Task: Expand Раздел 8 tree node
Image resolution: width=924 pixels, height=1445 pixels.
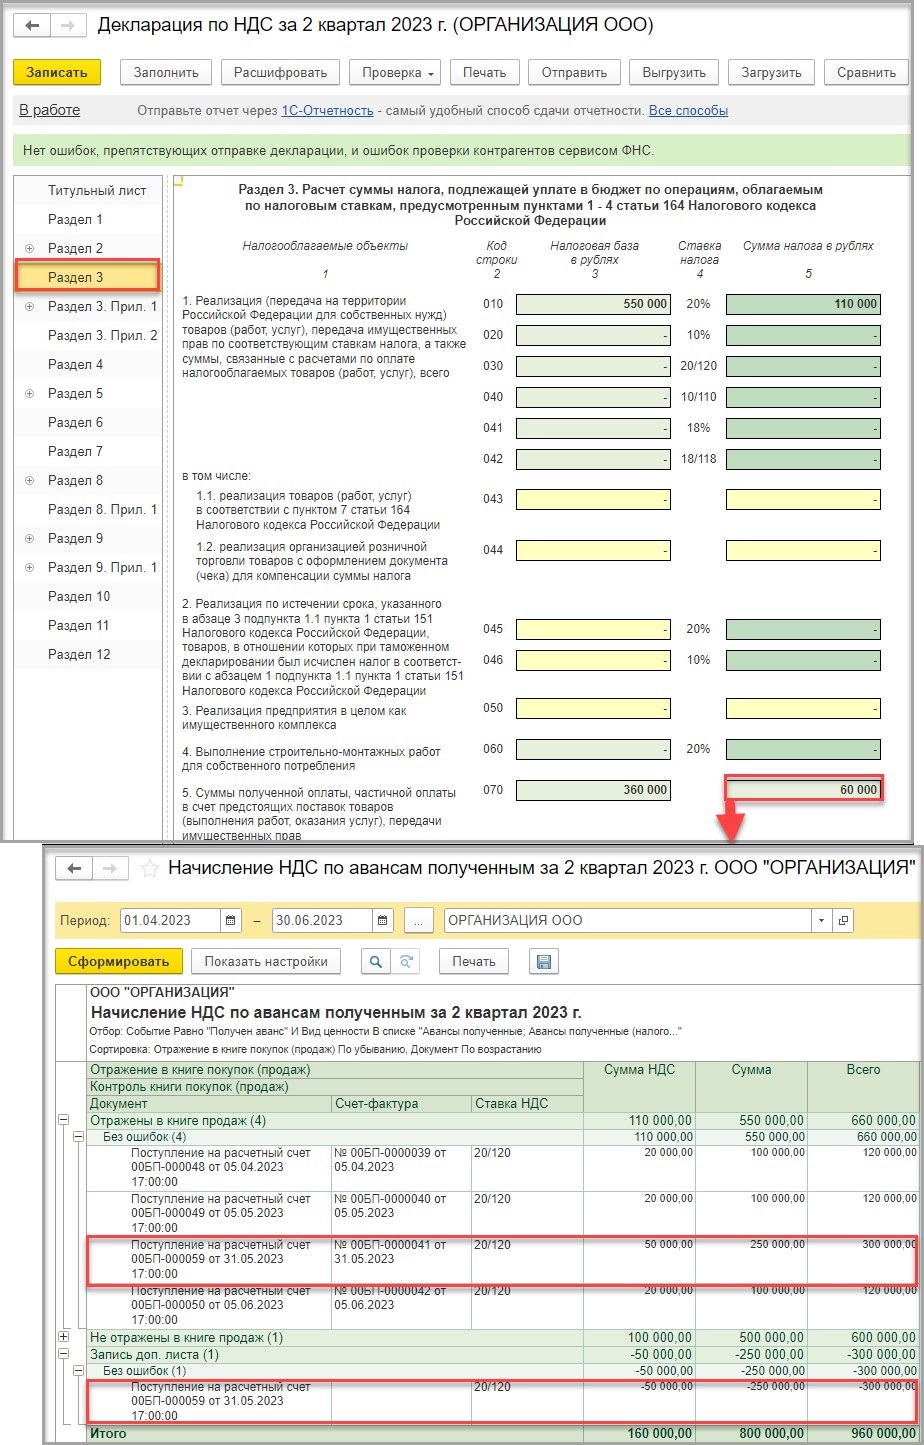Action: click(x=29, y=480)
